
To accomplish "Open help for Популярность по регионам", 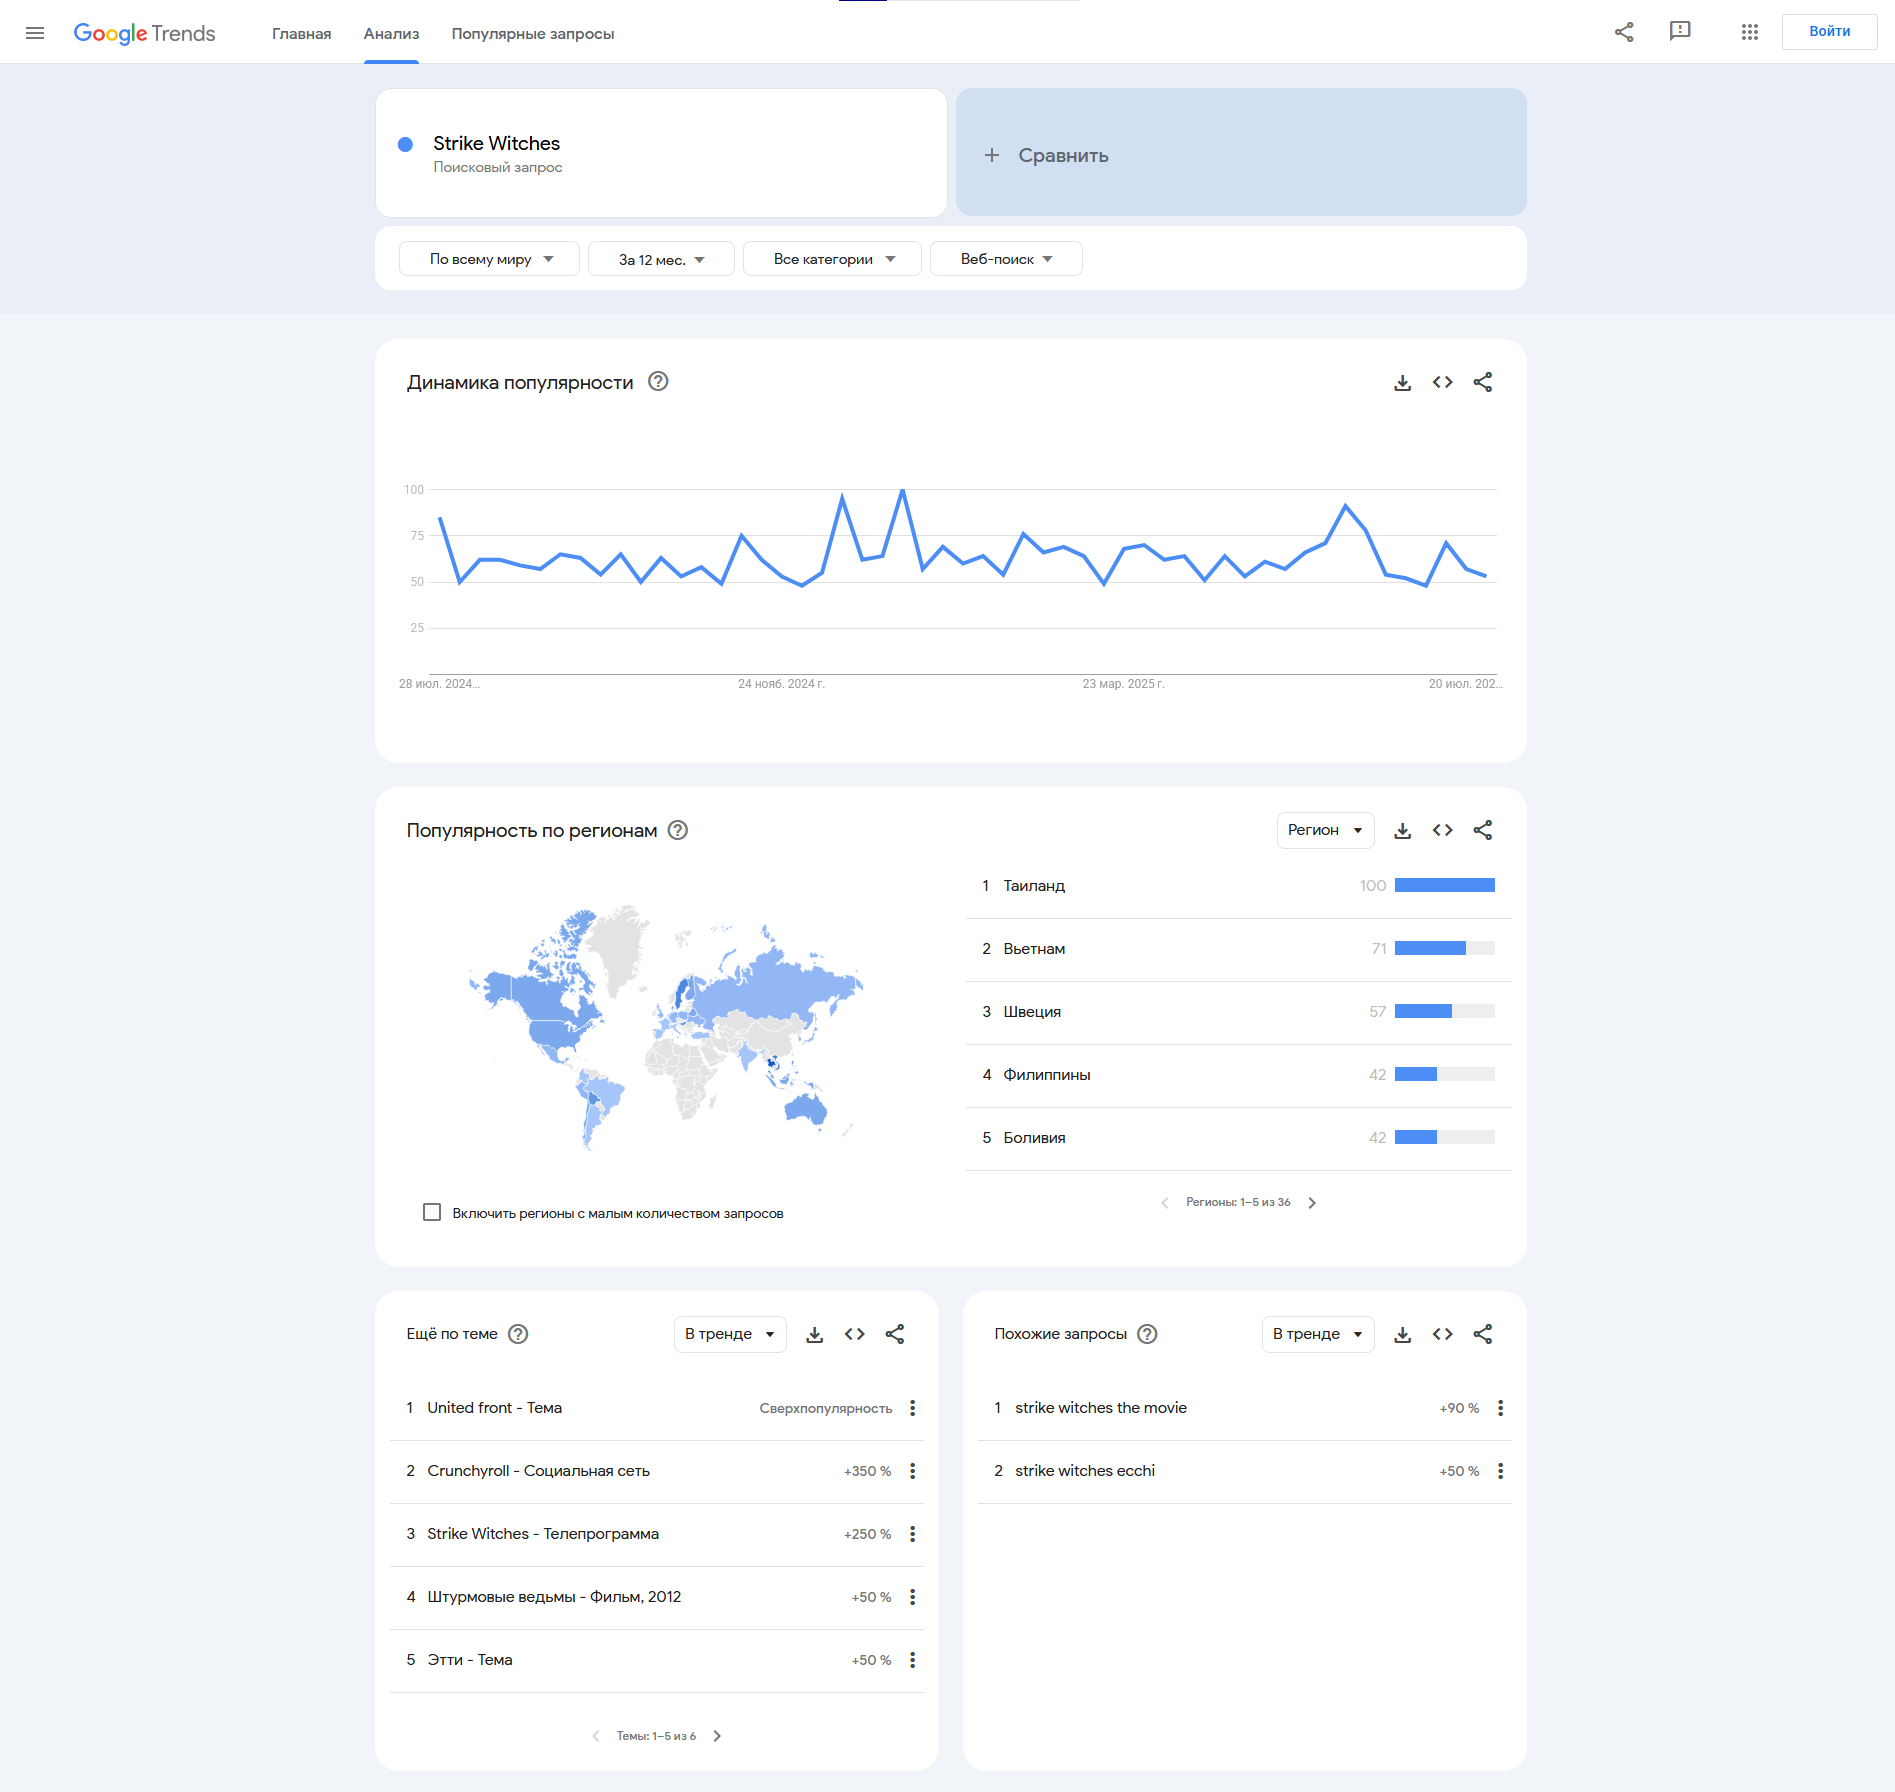I will [x=678, y=830].
